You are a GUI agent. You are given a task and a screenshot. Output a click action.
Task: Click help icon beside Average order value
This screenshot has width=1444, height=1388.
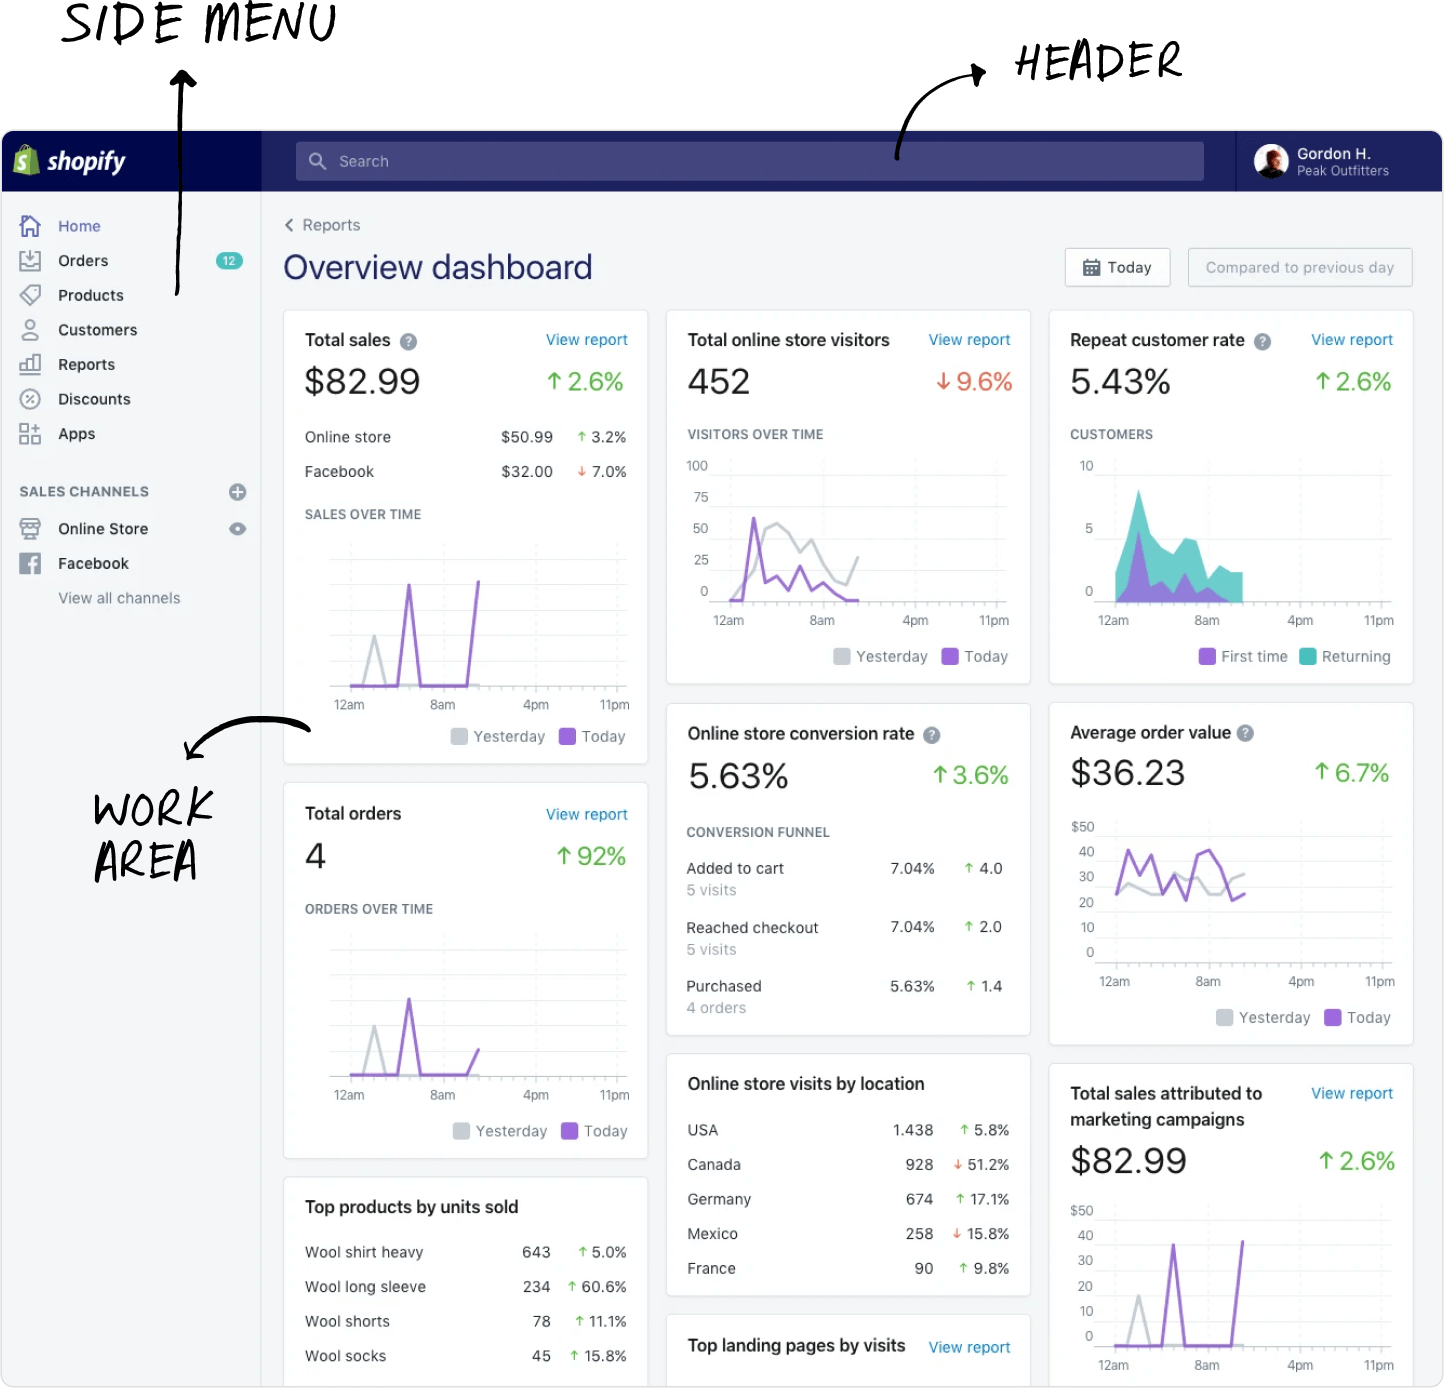(x=1245, y=733)
